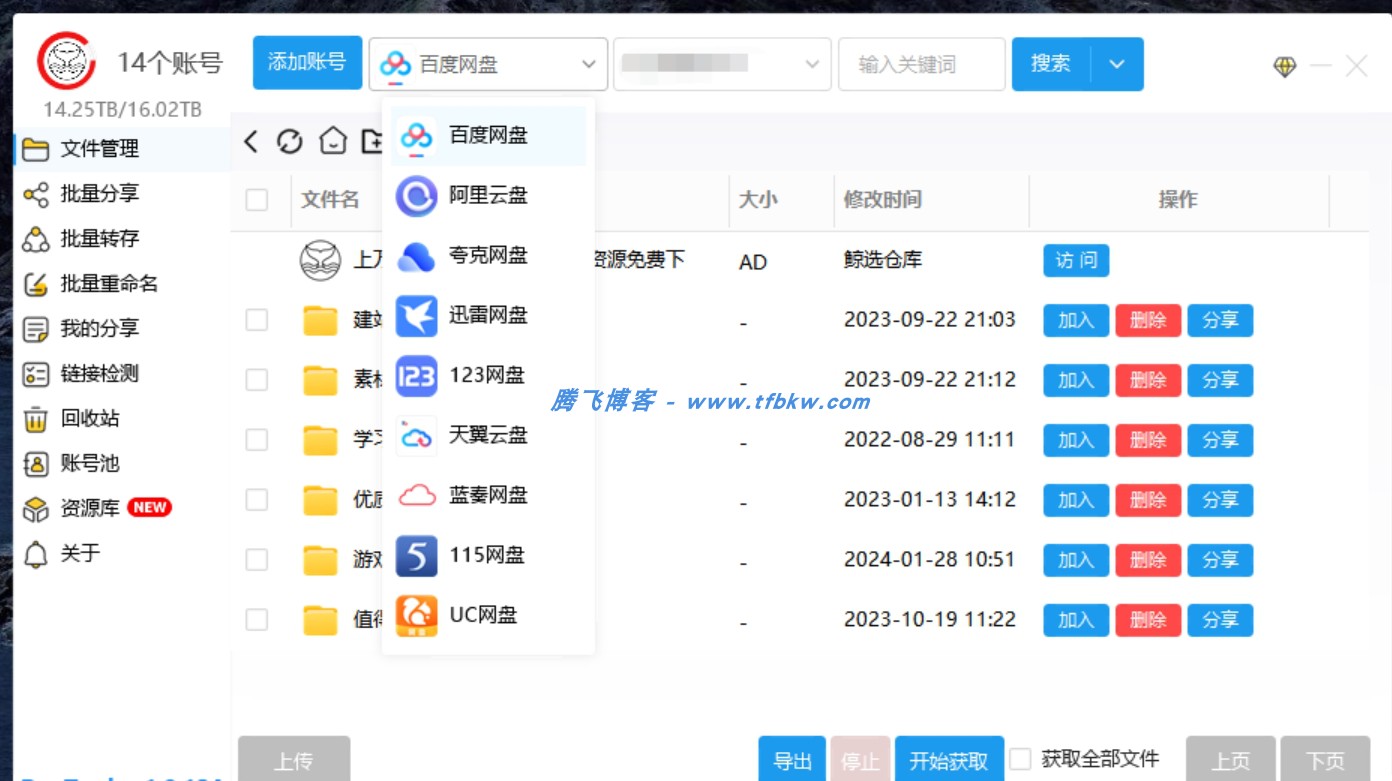Click the 开始获取 button
The height and width of the screenshot is (781, 1392).
948,760
